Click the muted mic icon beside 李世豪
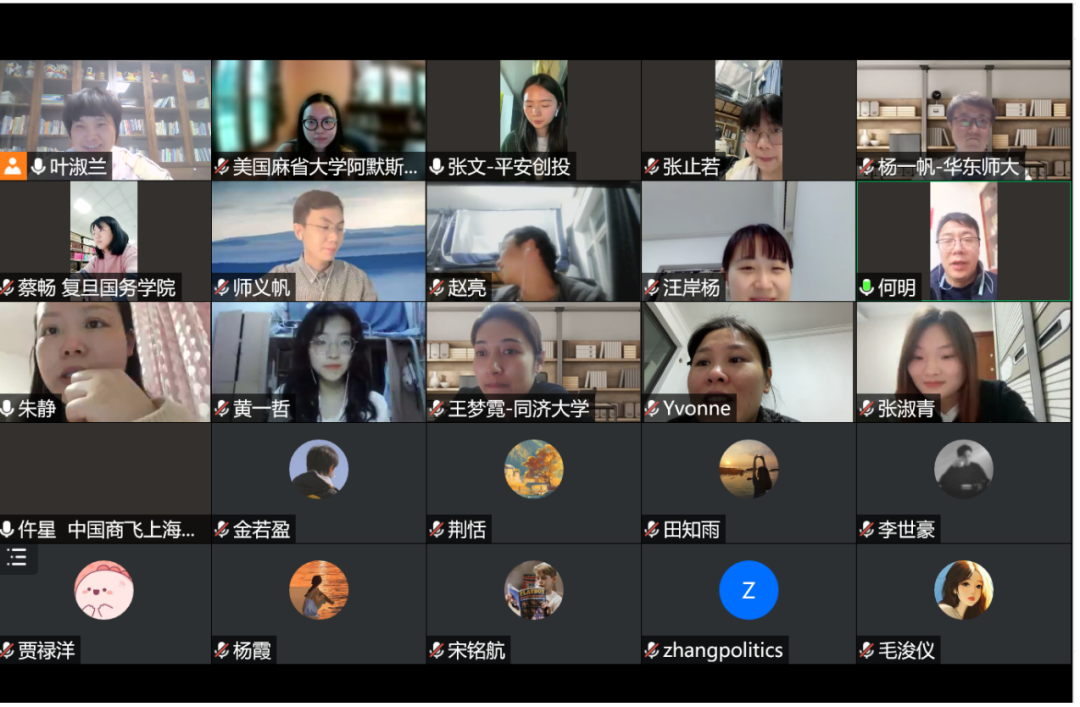1080x707 pixels. click(x=867, y=530)
